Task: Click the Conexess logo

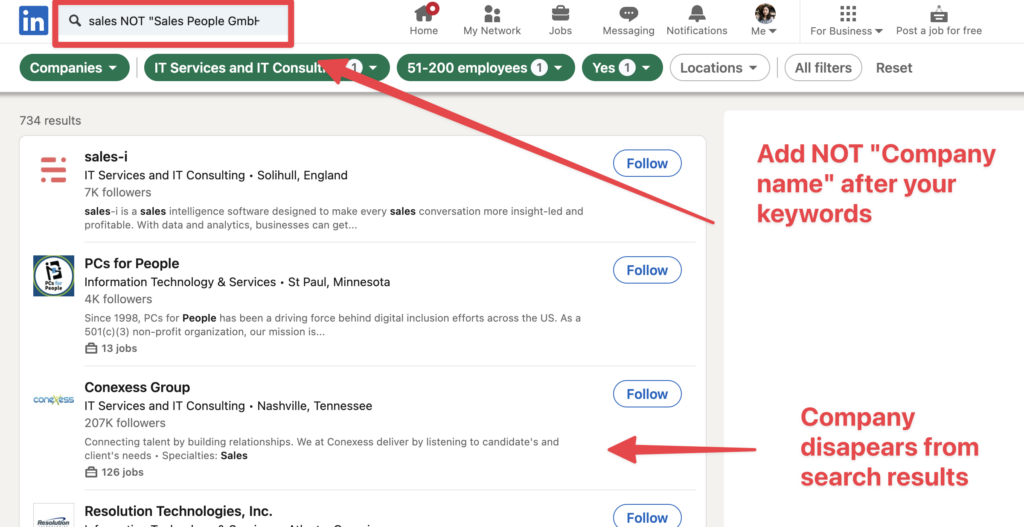Action: coord(54,400)
